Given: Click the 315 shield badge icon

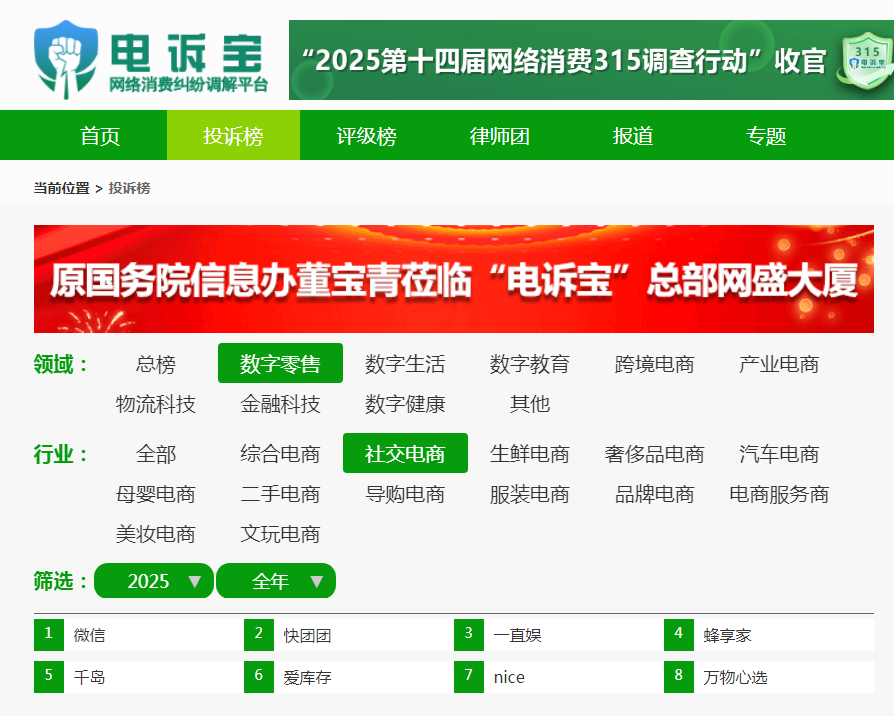Looking at the screenshot, I should click(864, 60).
